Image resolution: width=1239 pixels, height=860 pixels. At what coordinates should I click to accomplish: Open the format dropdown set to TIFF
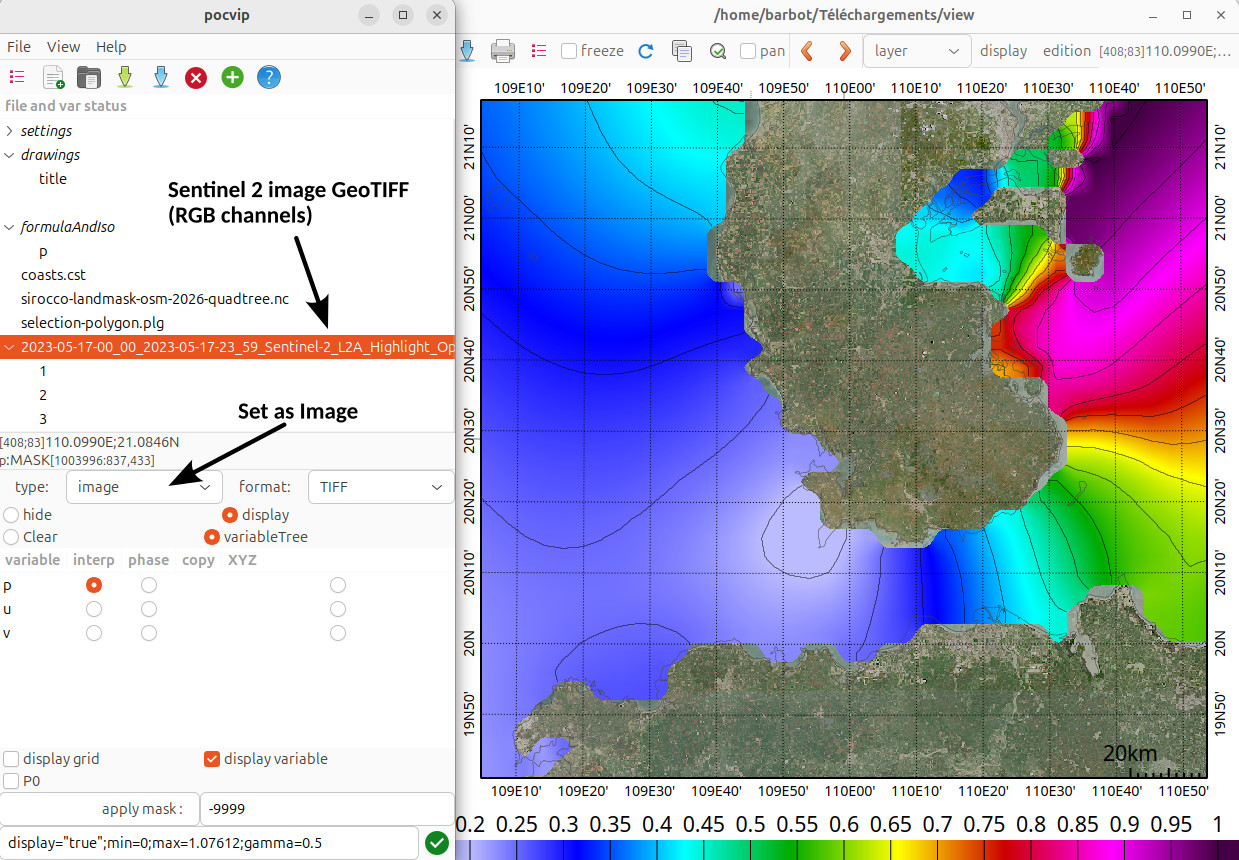point(381,487)
